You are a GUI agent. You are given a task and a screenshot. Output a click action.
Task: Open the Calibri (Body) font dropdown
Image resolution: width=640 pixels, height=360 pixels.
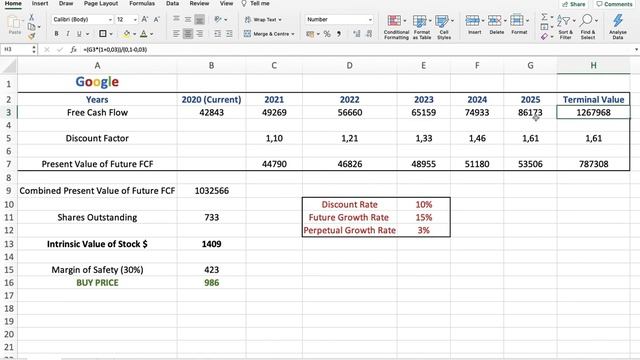(x=110, y=20)
